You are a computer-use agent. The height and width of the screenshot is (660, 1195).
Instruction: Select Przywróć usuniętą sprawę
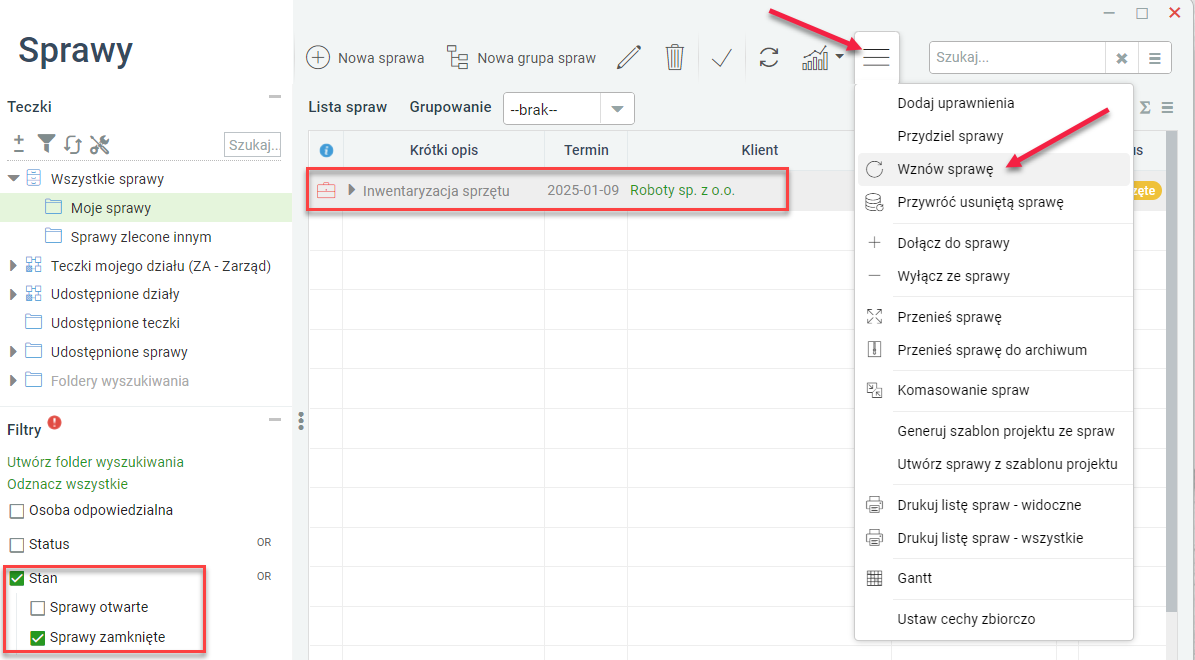(x=993, y=202)
